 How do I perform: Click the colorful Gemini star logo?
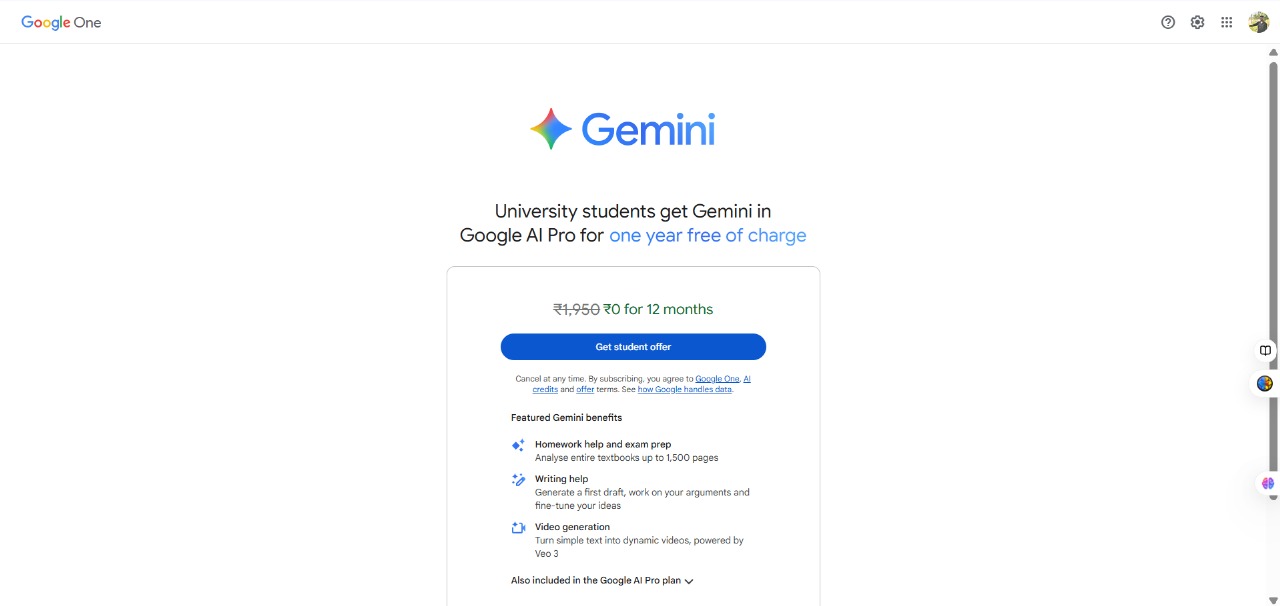click(550, 129)
